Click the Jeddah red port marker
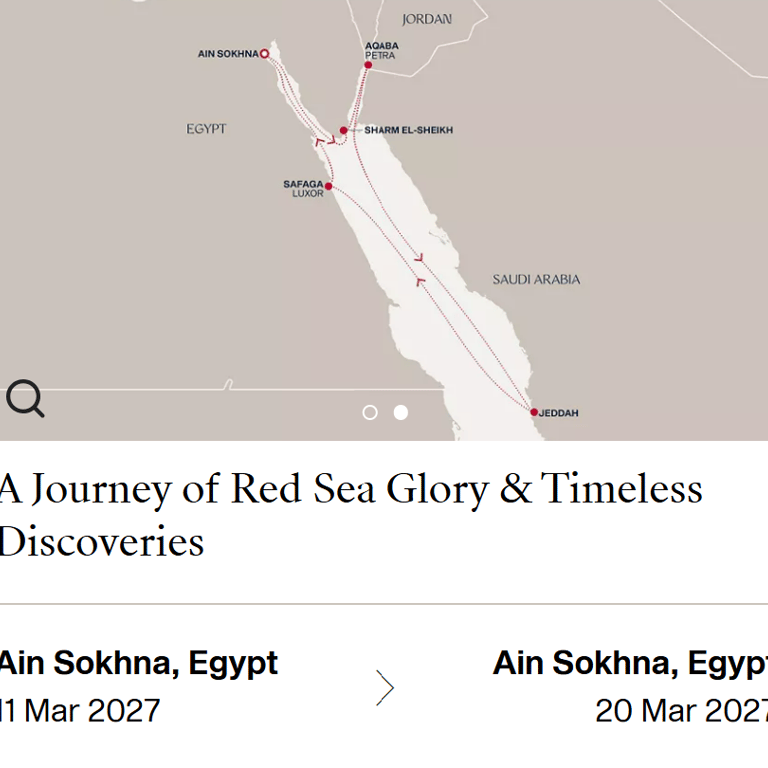The image size is (768, 768). tap(534, 412)
